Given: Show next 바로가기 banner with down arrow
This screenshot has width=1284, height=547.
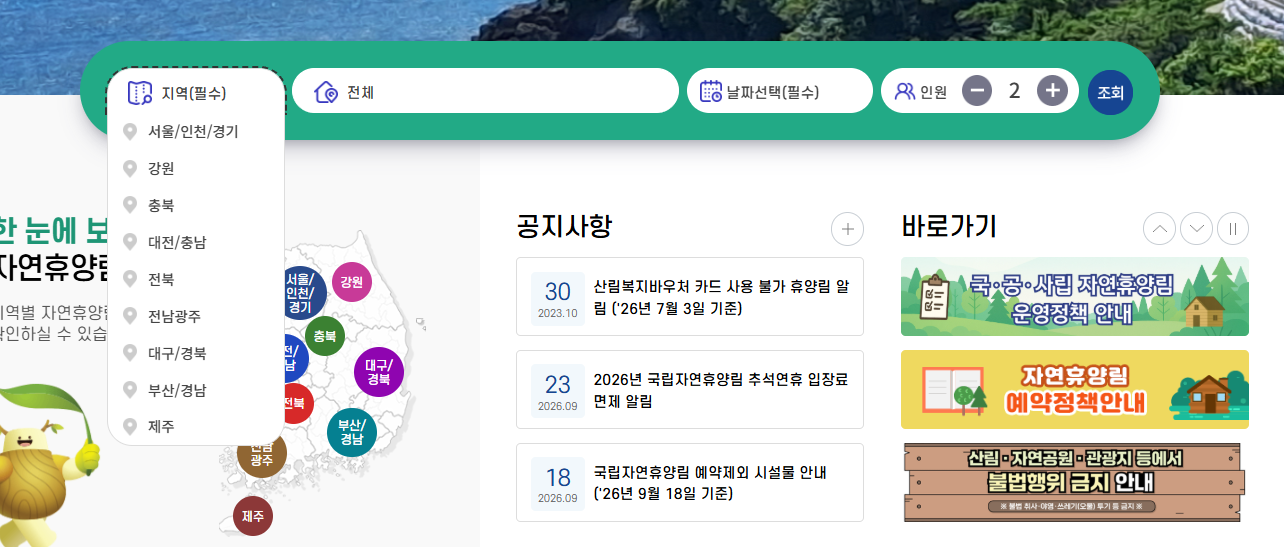Looking at the screenshot, I should [x=1196, y=229].
